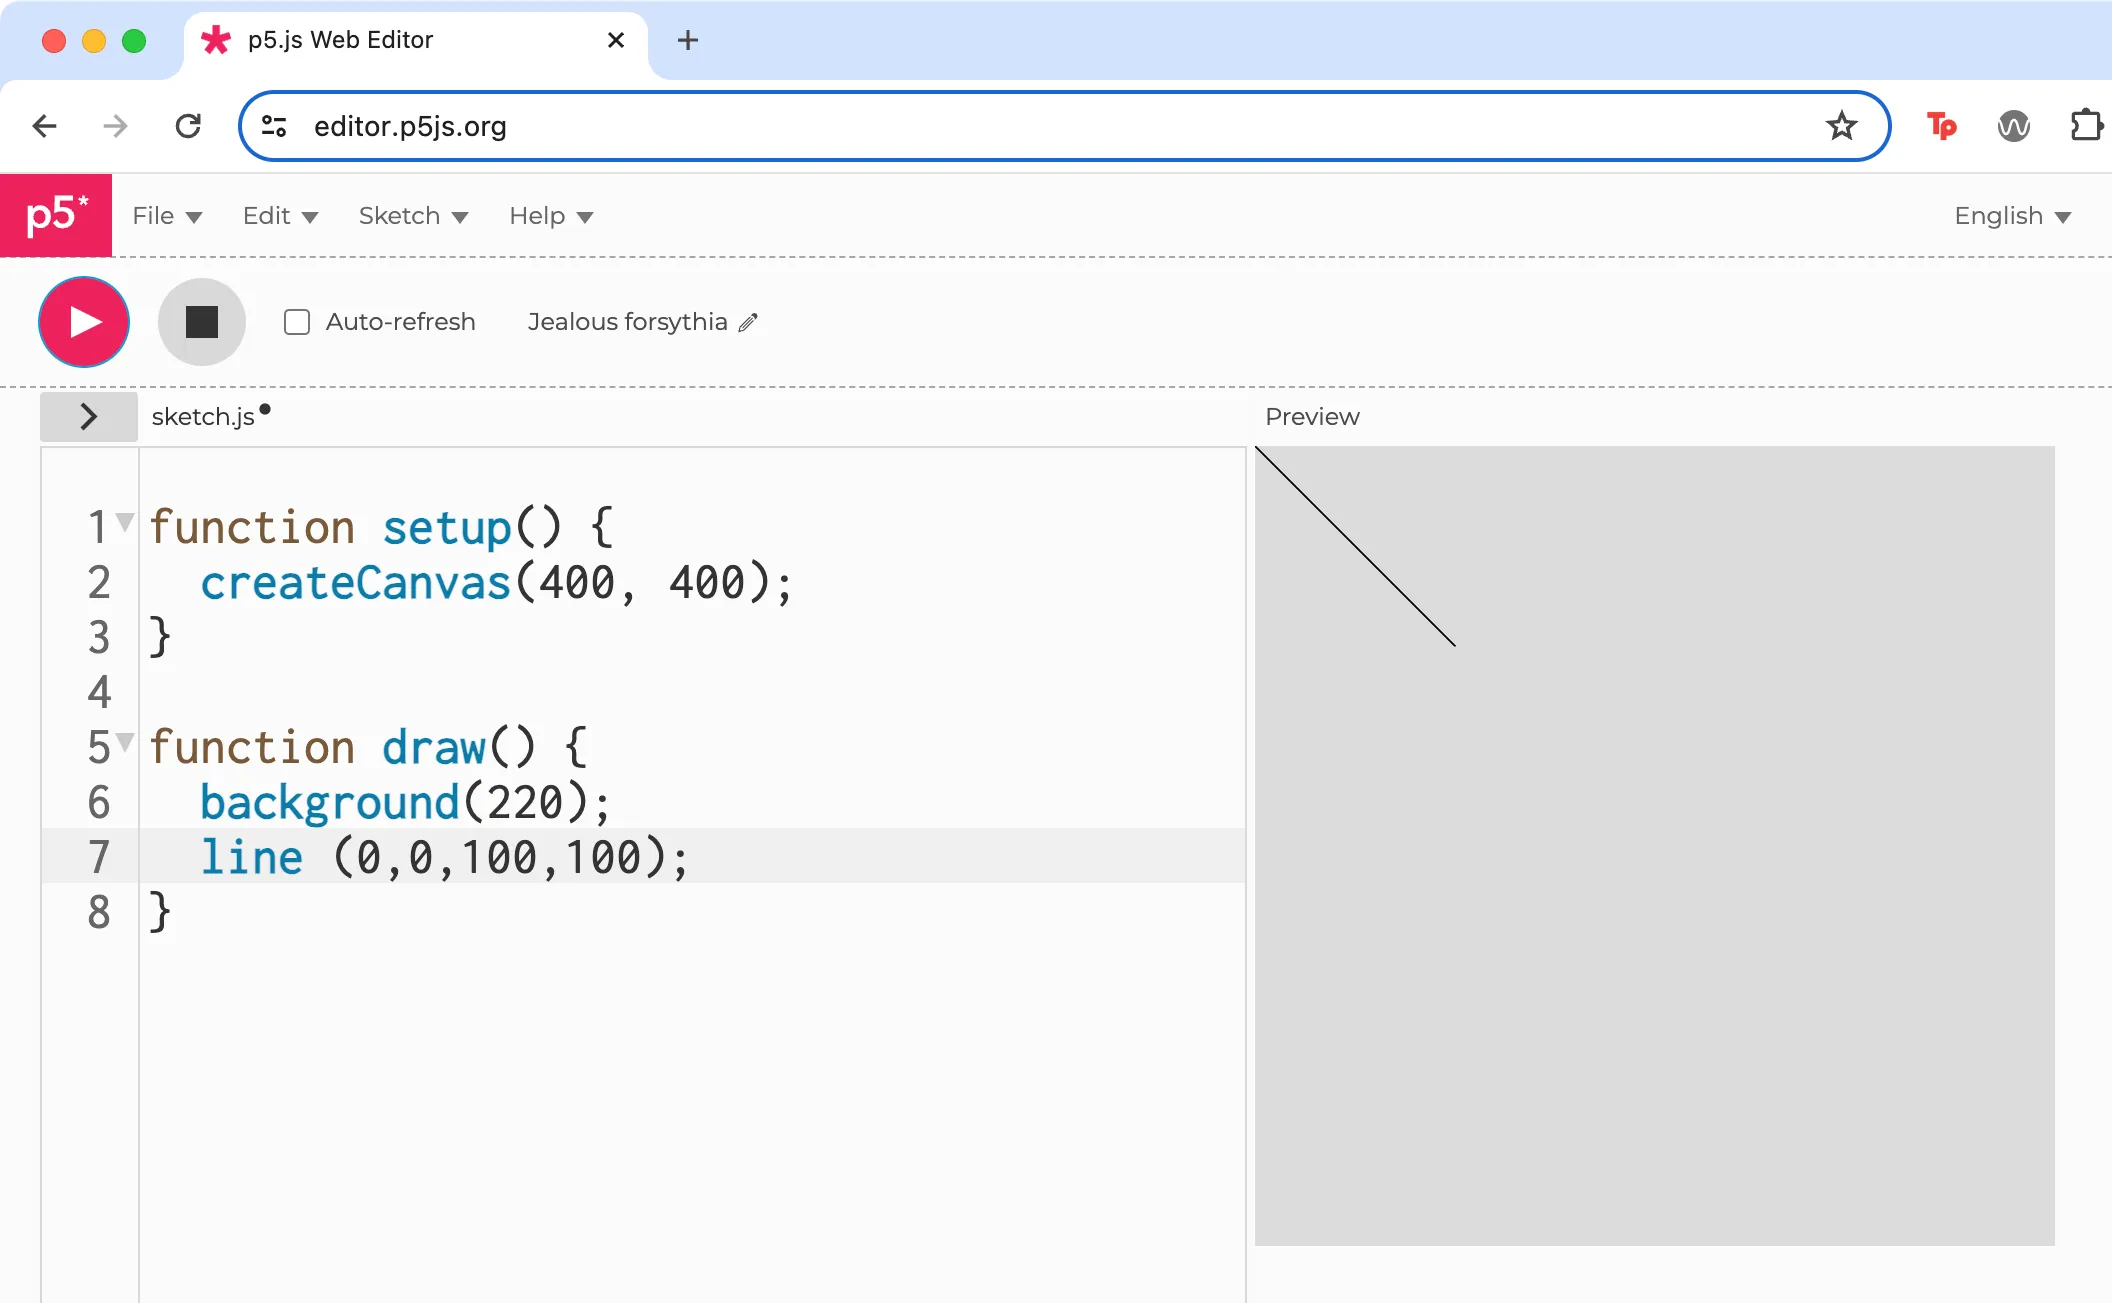
Task: Collapse the setup function code fold
Action: tap(123, 520)
